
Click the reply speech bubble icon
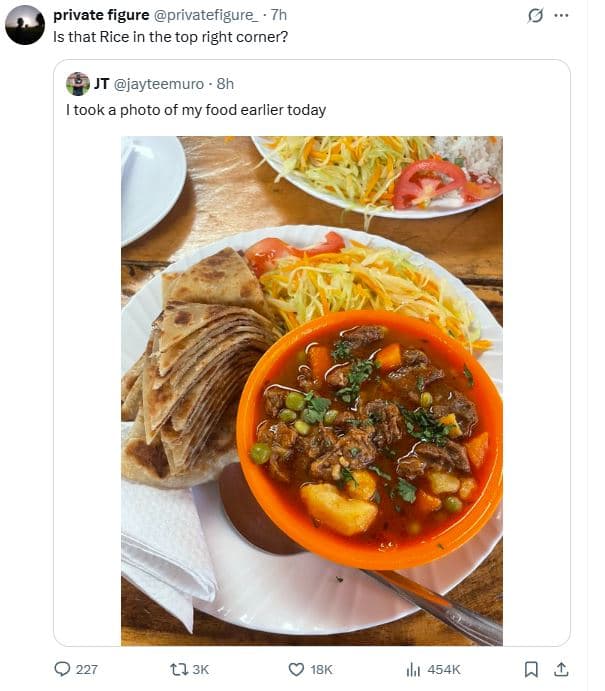62,669
